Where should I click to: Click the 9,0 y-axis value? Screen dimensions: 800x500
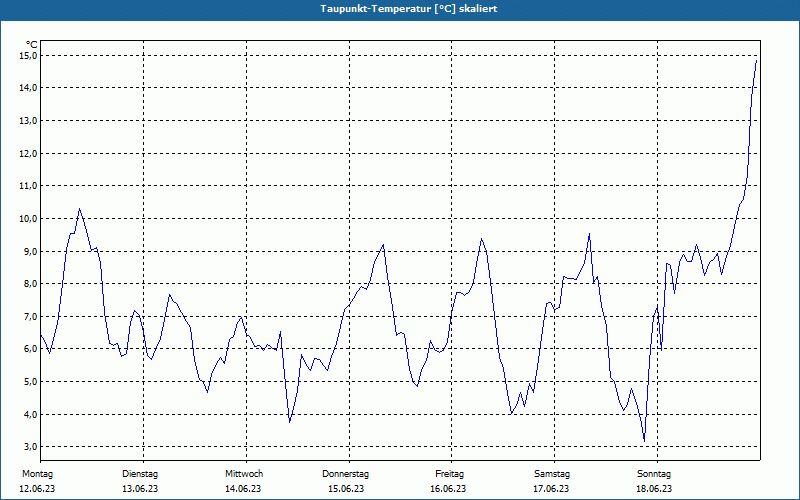coord(31,251)
